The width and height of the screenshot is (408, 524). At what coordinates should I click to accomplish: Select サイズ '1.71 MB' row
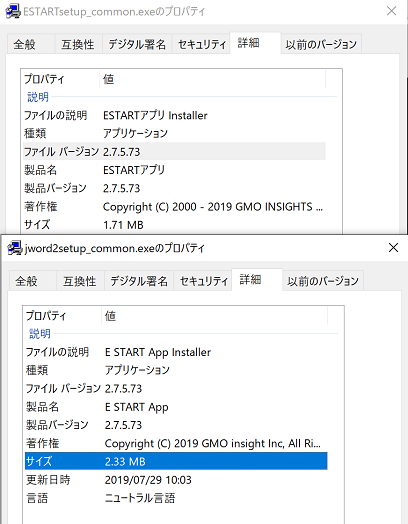[x=174, y=225]
